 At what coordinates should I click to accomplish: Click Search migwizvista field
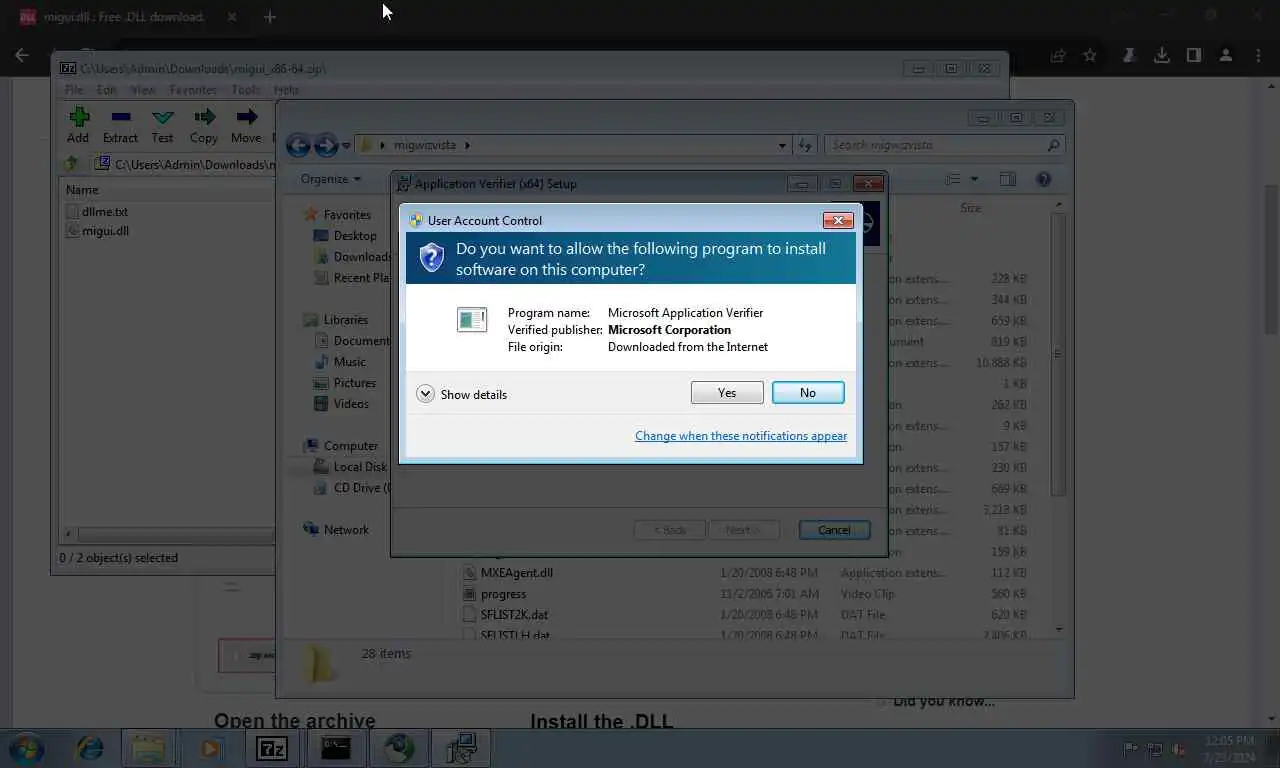pyautogui.click(x=945, y=145)
